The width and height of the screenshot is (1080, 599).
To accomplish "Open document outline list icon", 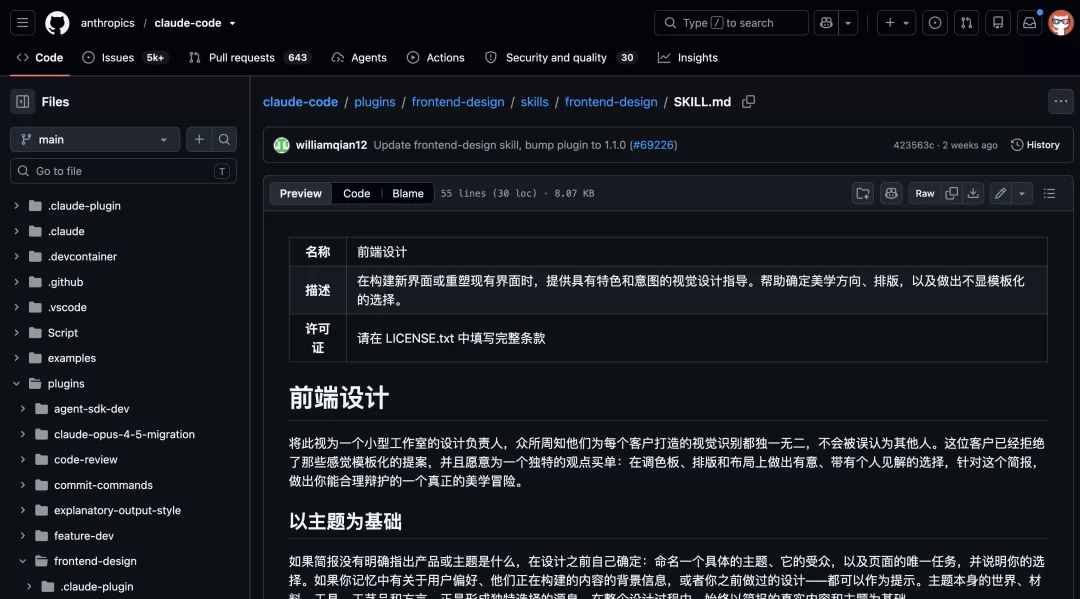I will point(1050,193).
